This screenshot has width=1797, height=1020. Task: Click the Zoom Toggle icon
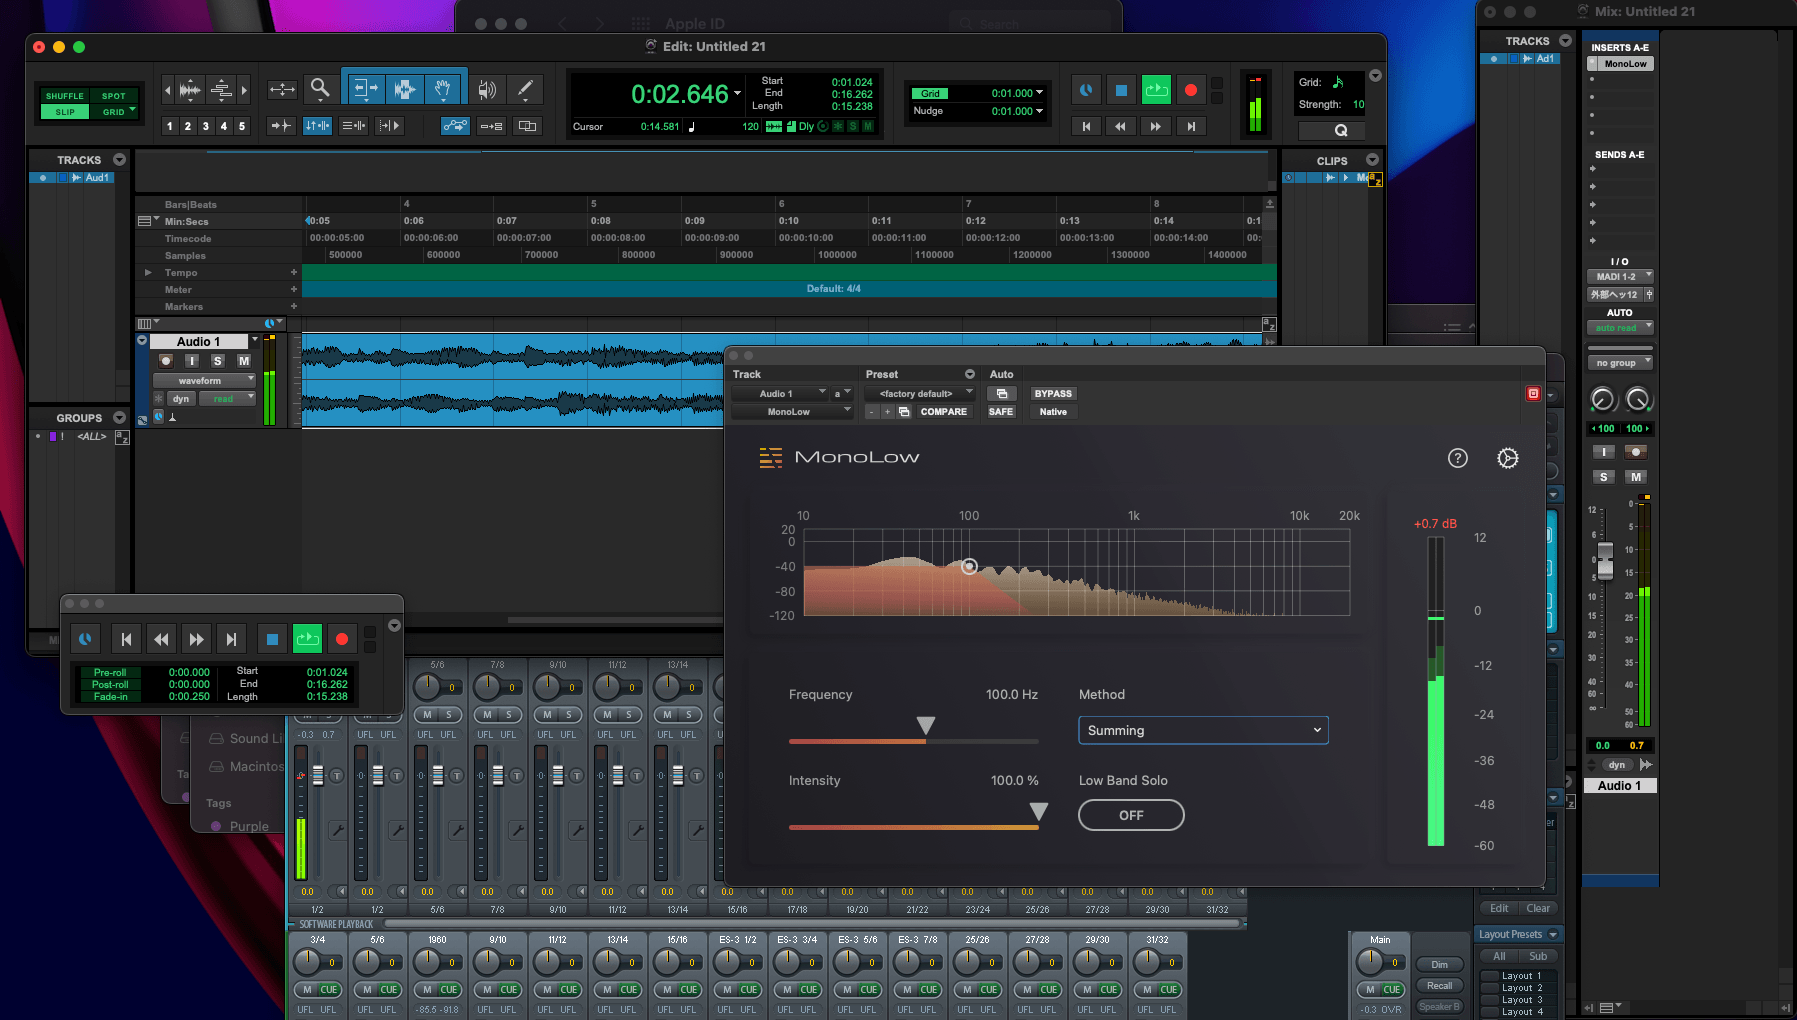[282, 89]
